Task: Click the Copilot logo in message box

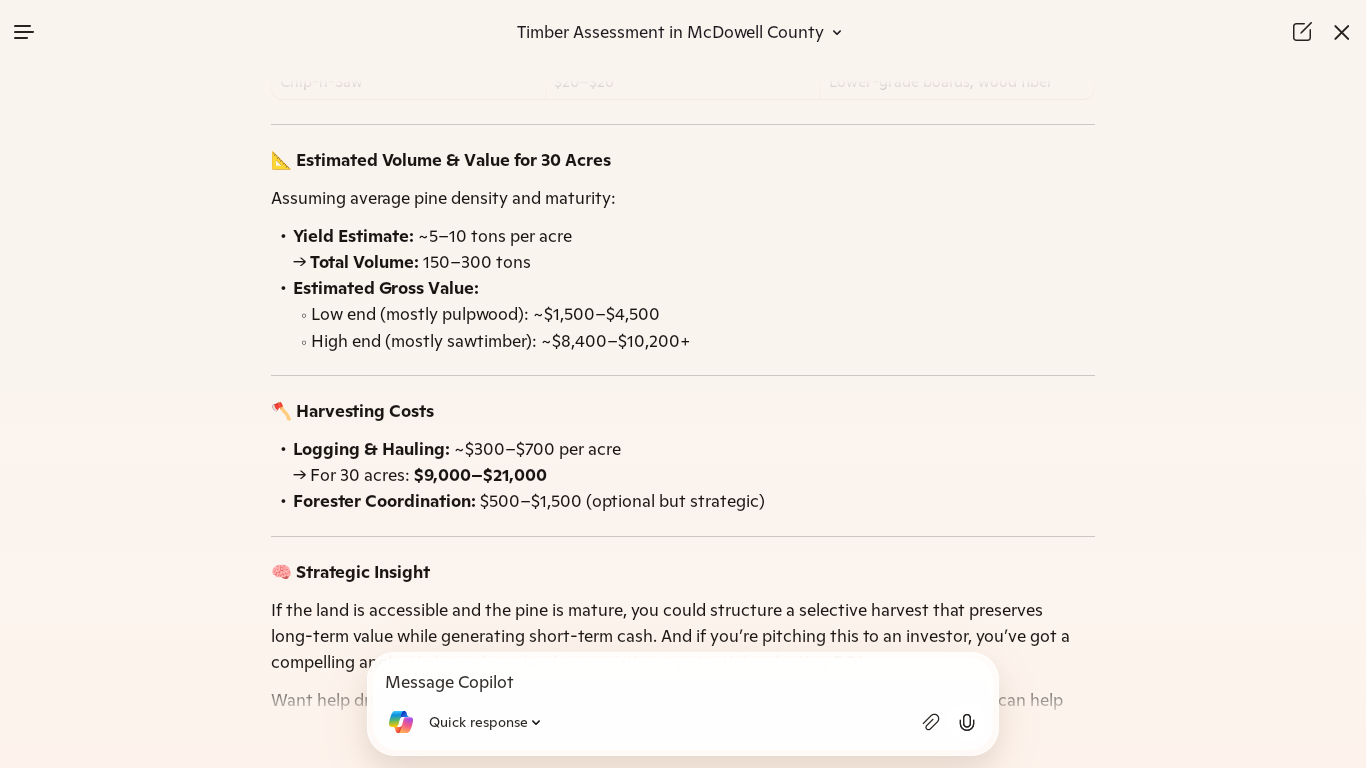Action: (x=401, y=722)
